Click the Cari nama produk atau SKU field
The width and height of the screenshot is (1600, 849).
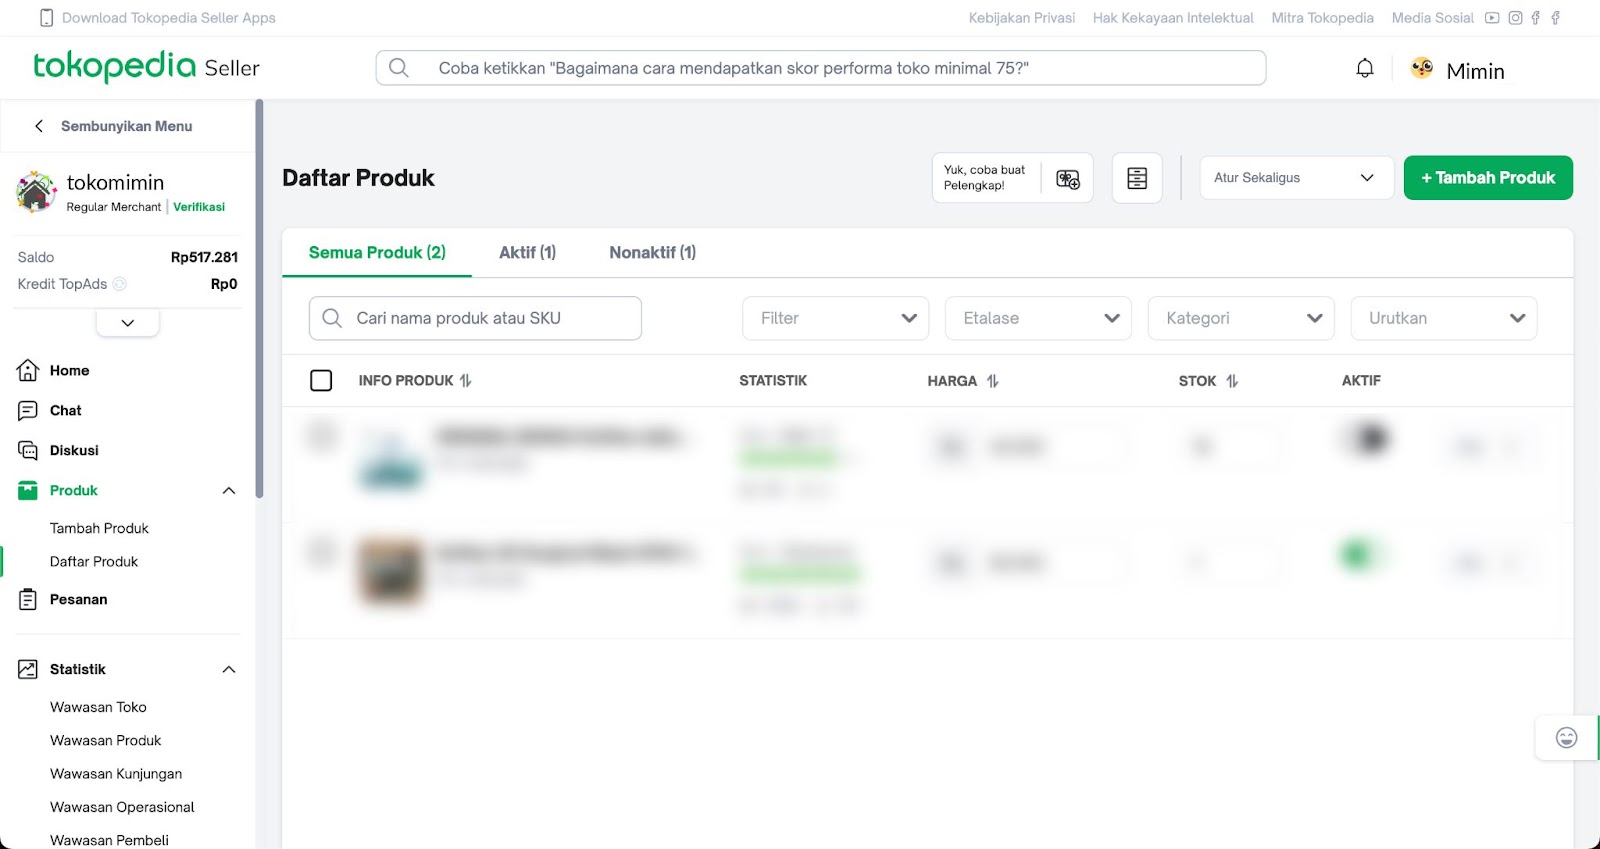point(475,318)
